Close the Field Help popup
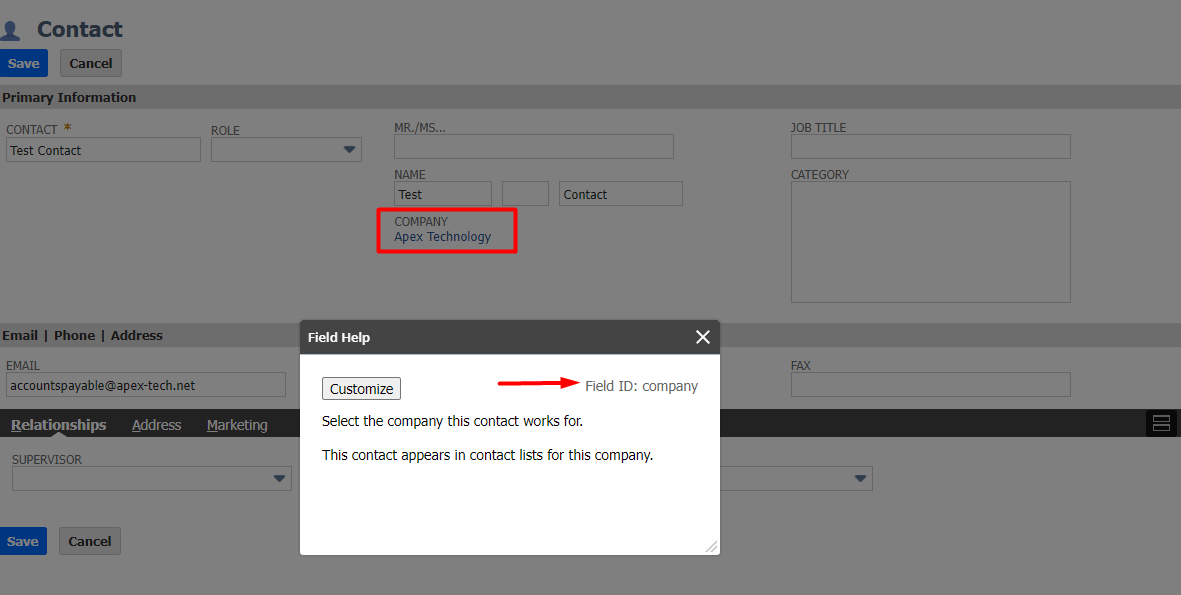Viewport: 1181px width, 595px height. [x=703, y=337]
